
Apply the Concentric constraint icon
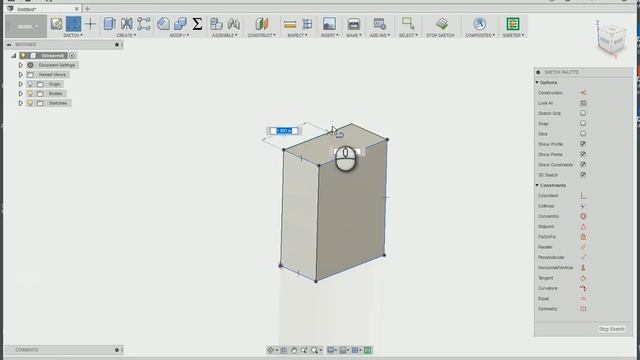pos(583,216)
